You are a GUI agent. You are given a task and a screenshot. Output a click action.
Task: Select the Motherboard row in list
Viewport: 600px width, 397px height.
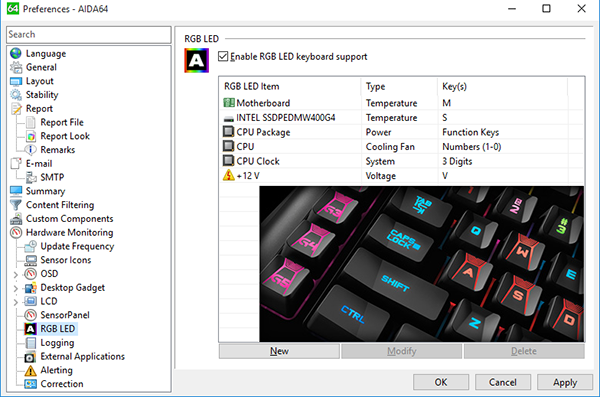click(x=401, y=103)
